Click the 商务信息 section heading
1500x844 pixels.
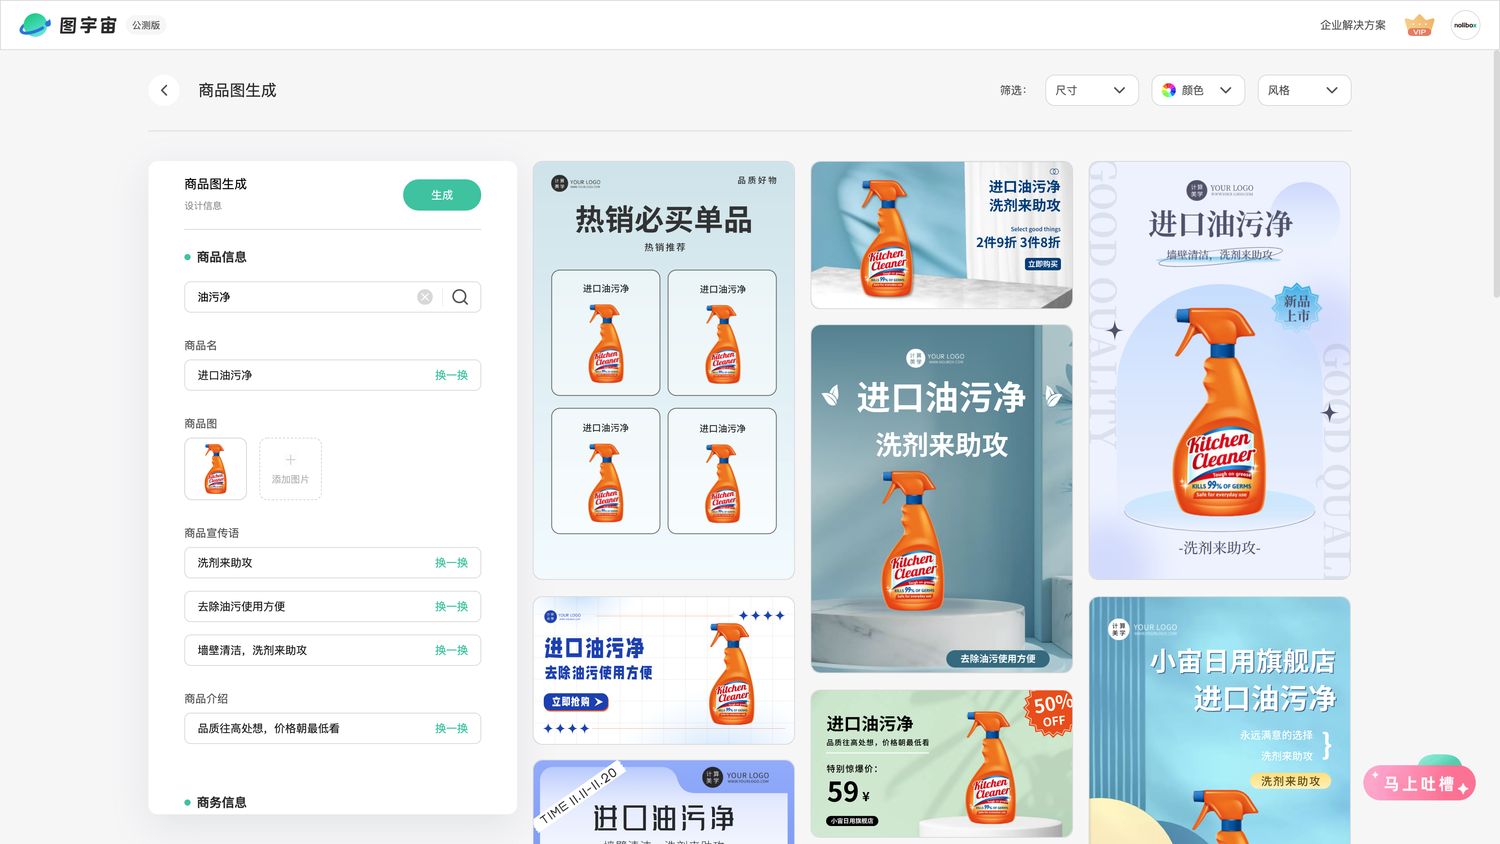[x=221, y=802]
